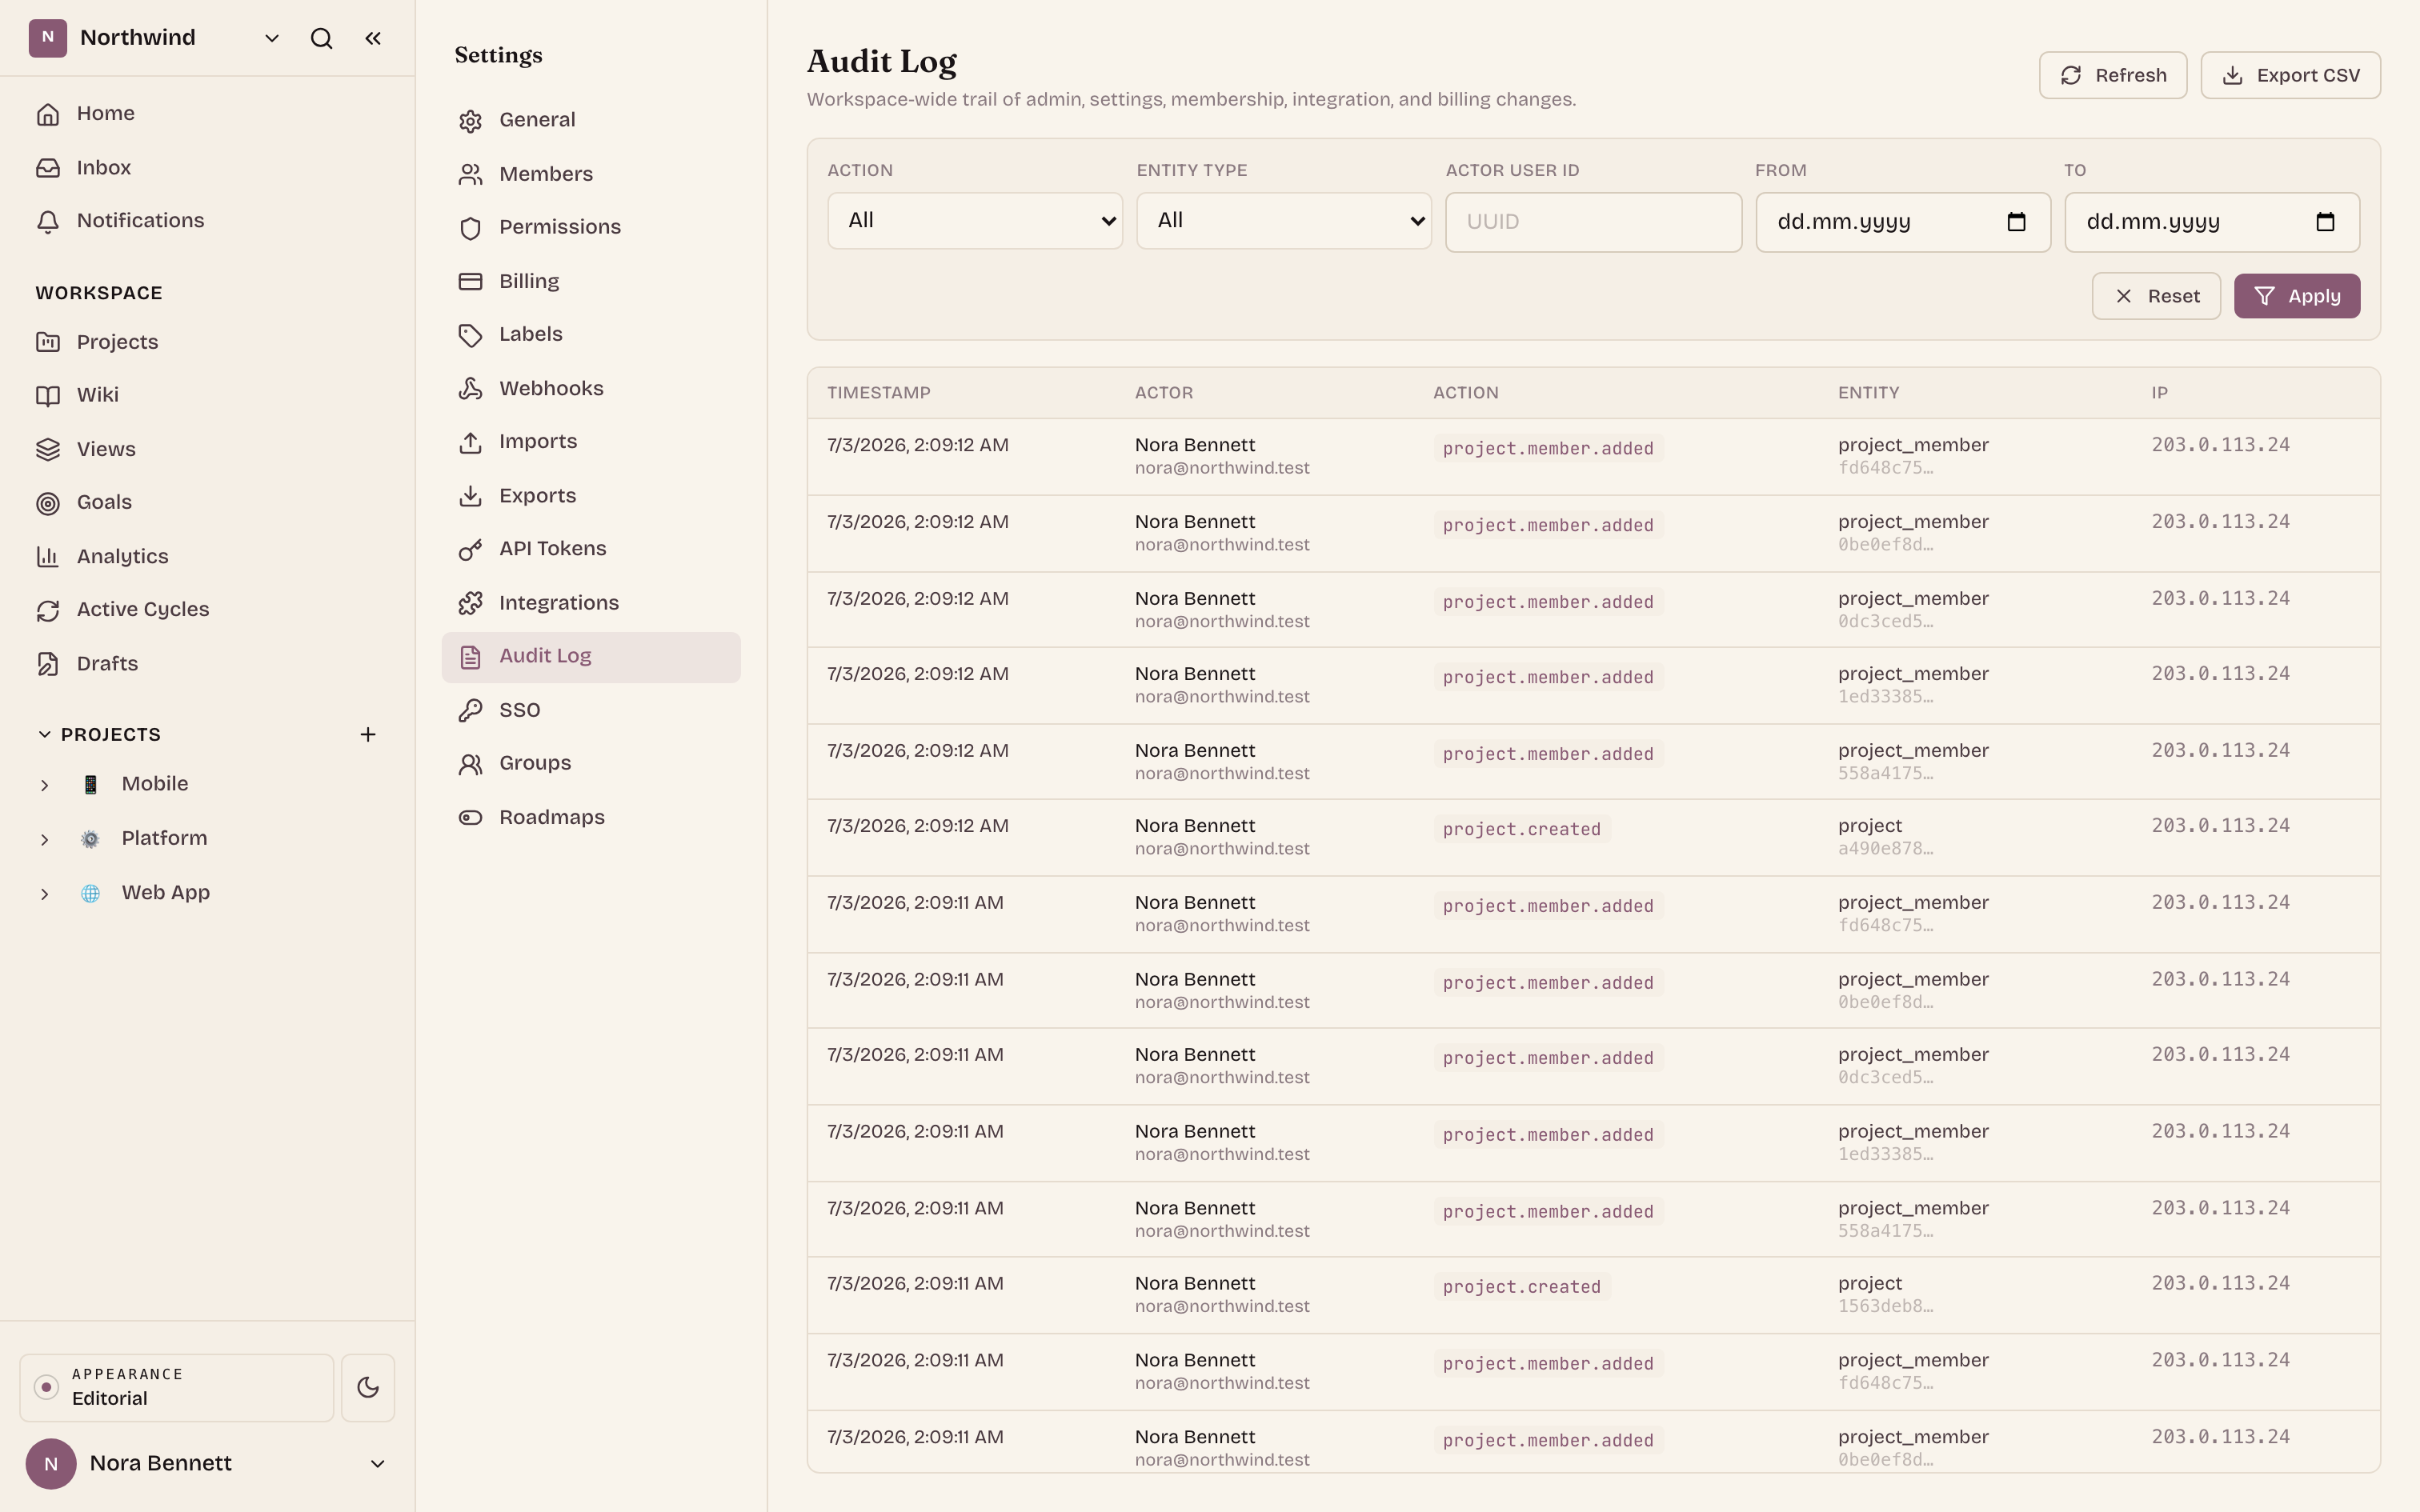Click the Imports upload icon
The image size is (2420, 1512).
coord(470,442)
